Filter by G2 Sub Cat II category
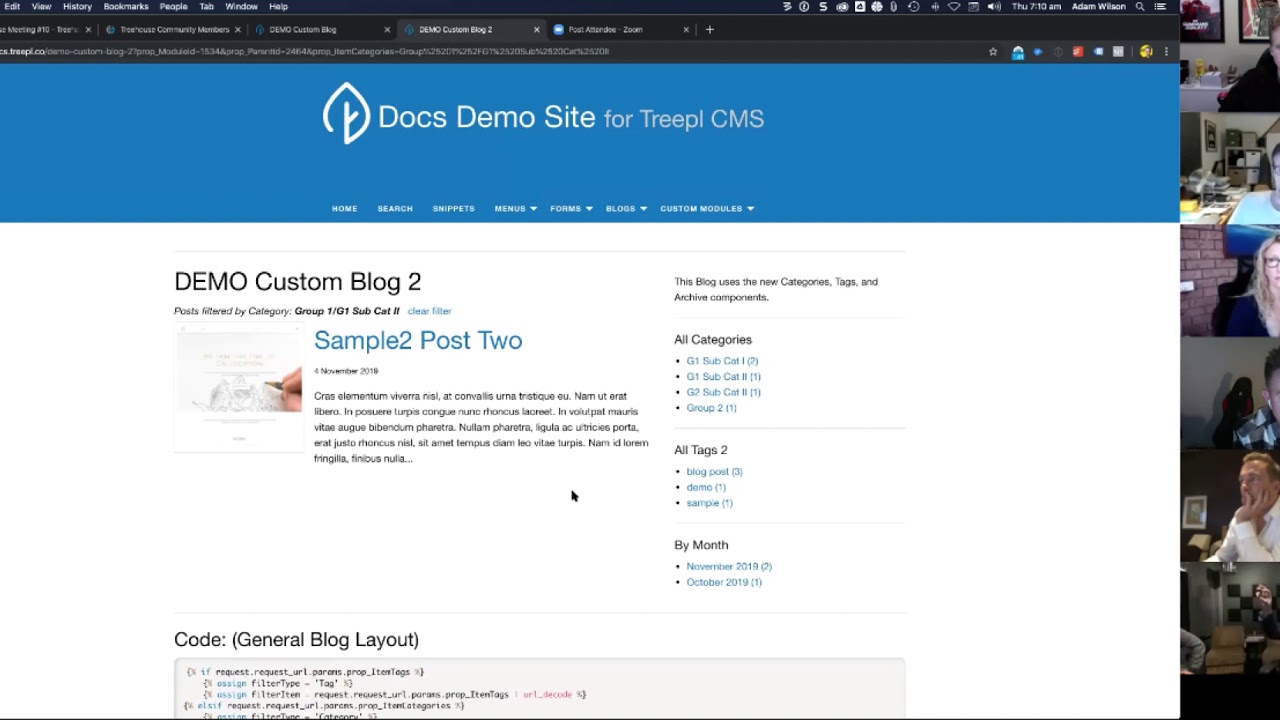This screenshot has height=720, width=1280. pos(723,392)
